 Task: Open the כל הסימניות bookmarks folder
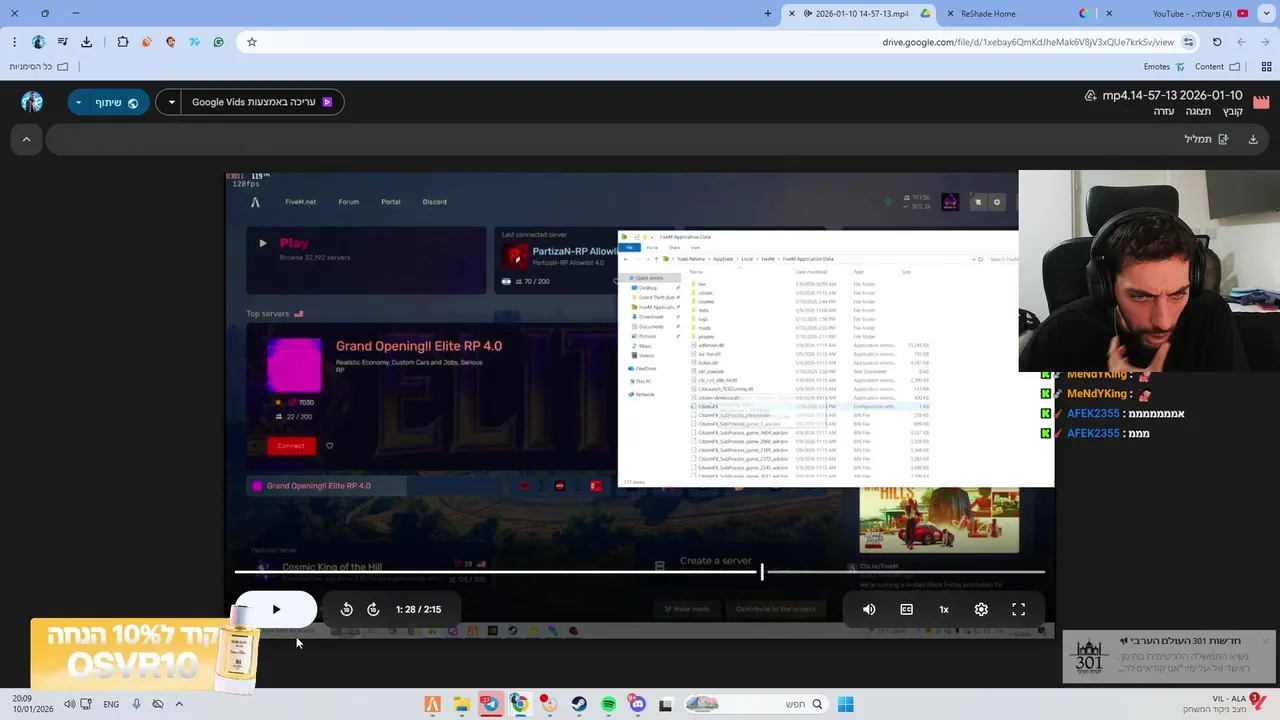(x=39, y=67)
